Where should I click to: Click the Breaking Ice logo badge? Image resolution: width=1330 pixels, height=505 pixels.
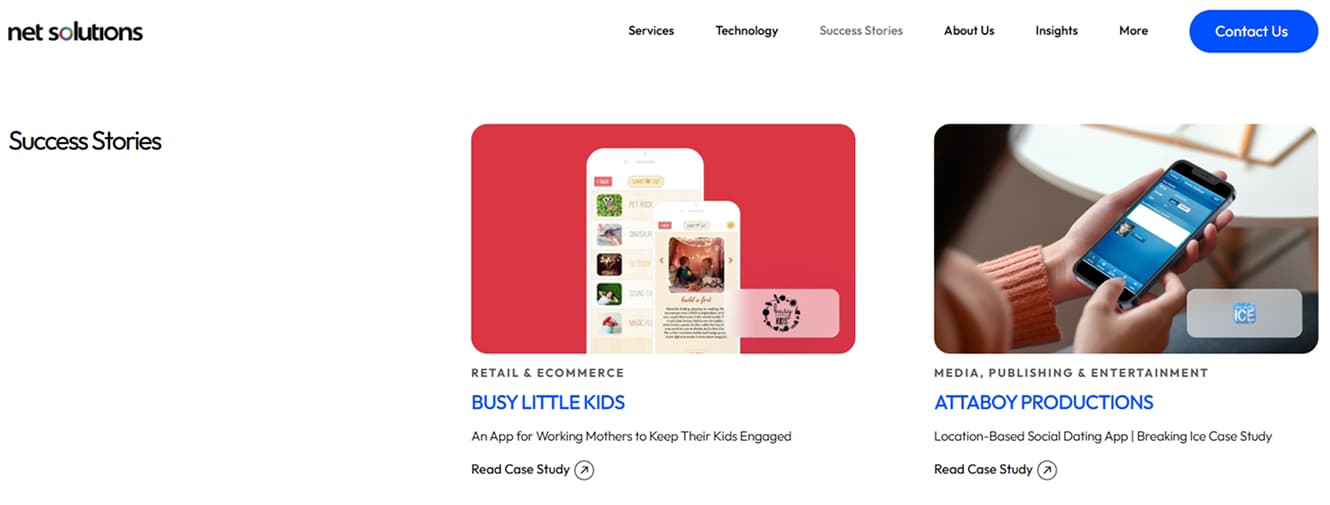click(x=1244, y=313)
